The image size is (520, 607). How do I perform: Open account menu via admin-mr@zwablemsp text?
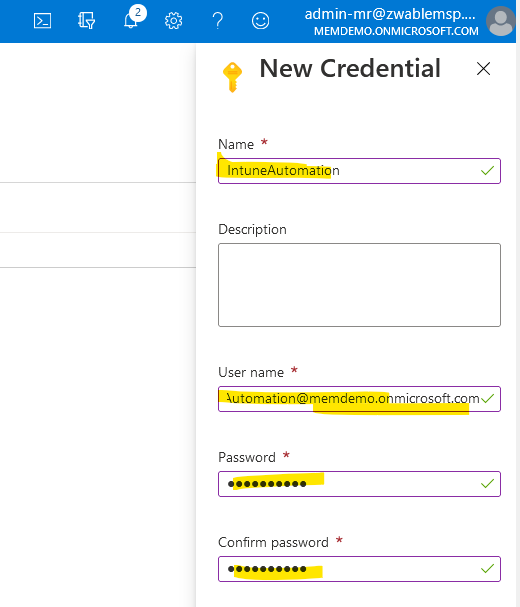point(390,14)
